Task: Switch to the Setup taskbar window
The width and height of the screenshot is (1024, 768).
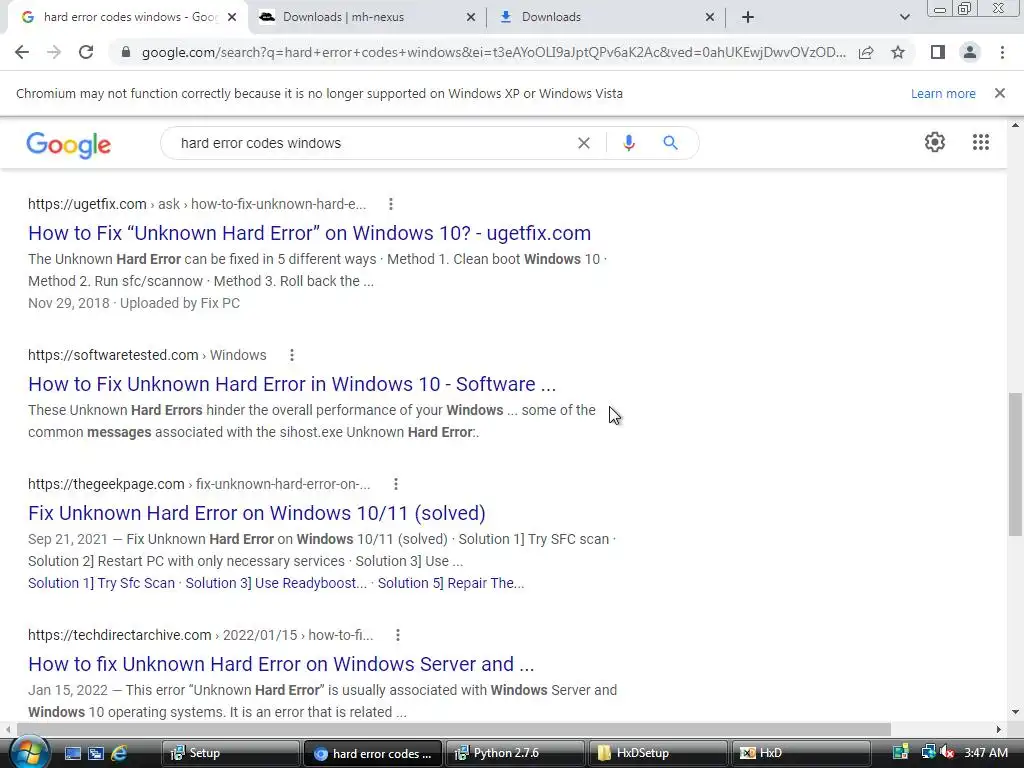Action: pos(230,753)
